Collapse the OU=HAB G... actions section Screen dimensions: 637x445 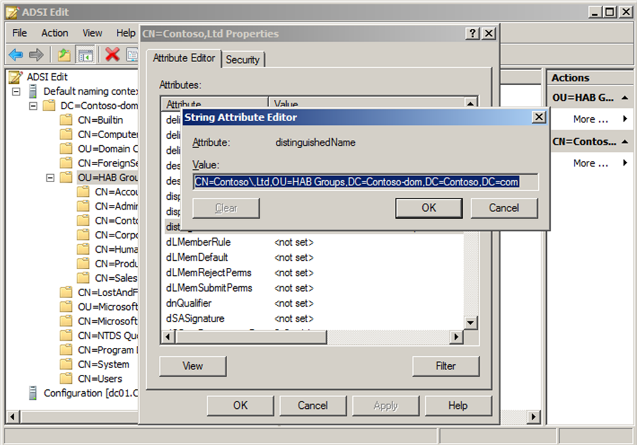[625, 98]
